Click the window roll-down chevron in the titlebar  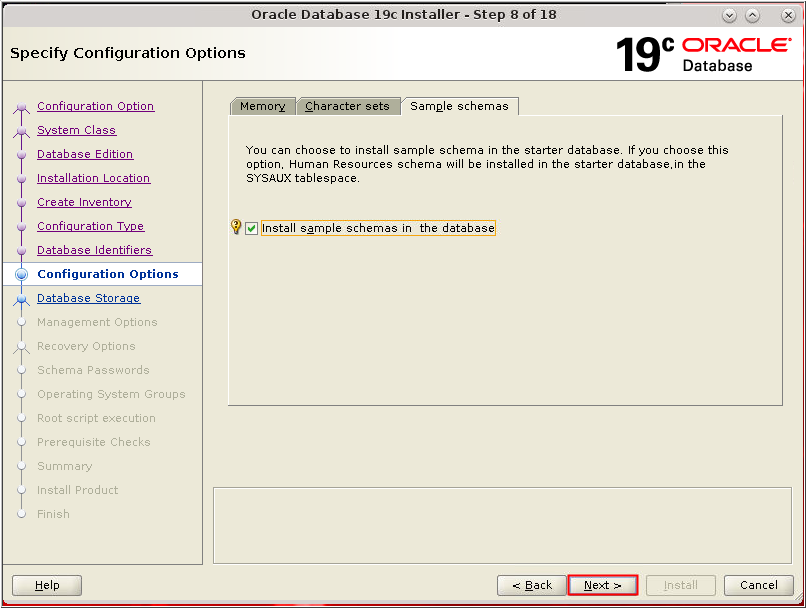(729, 14)
